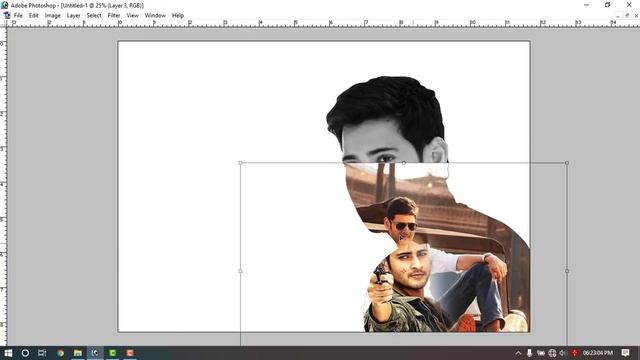The height and width of the screenshot is (360, 640).
Task: Open the Layer menu
Action: pyautogui.click(x=73, y=16)
